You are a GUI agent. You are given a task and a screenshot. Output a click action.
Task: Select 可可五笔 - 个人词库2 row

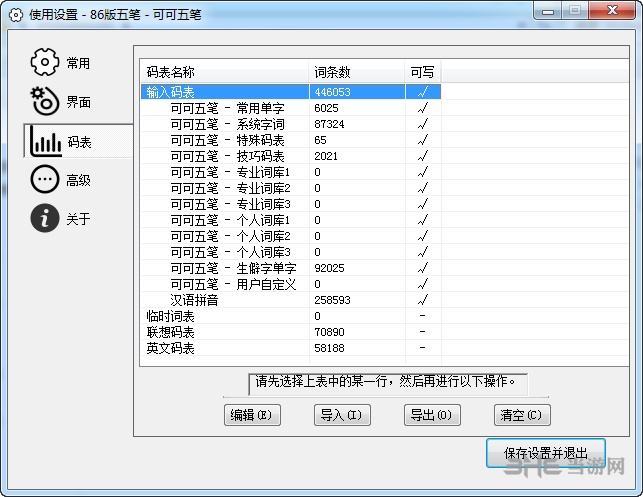point(291,236)
